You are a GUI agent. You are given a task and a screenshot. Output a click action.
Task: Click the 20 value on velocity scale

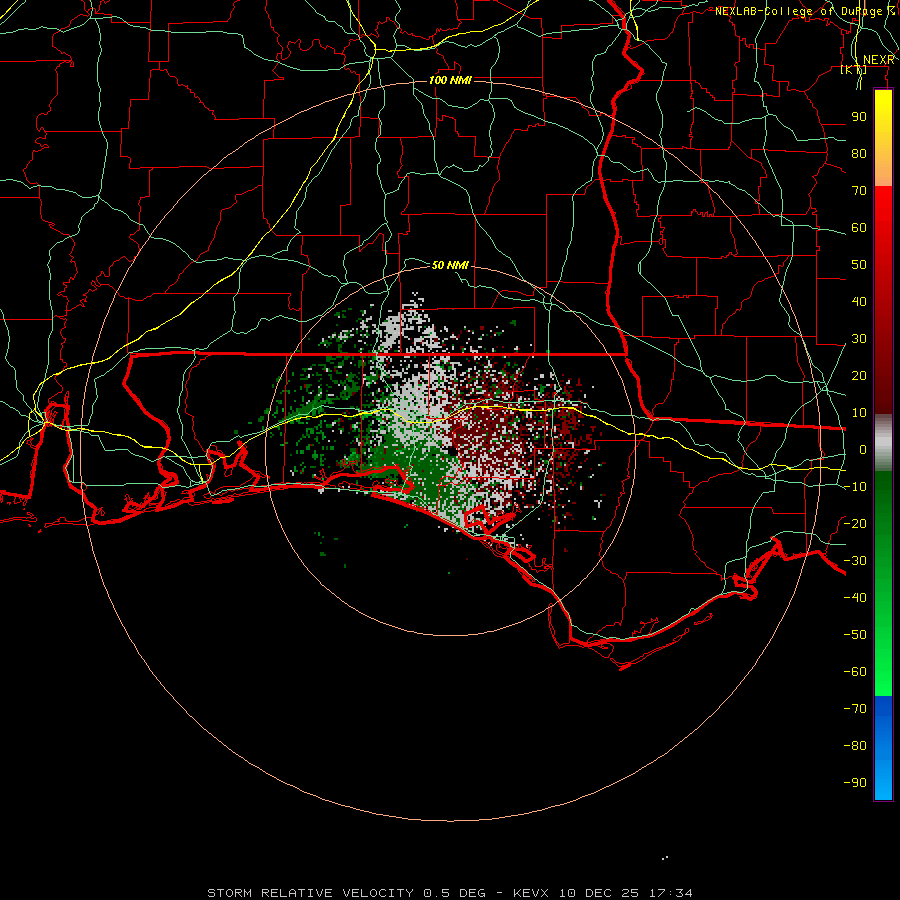tap(859, 375)
